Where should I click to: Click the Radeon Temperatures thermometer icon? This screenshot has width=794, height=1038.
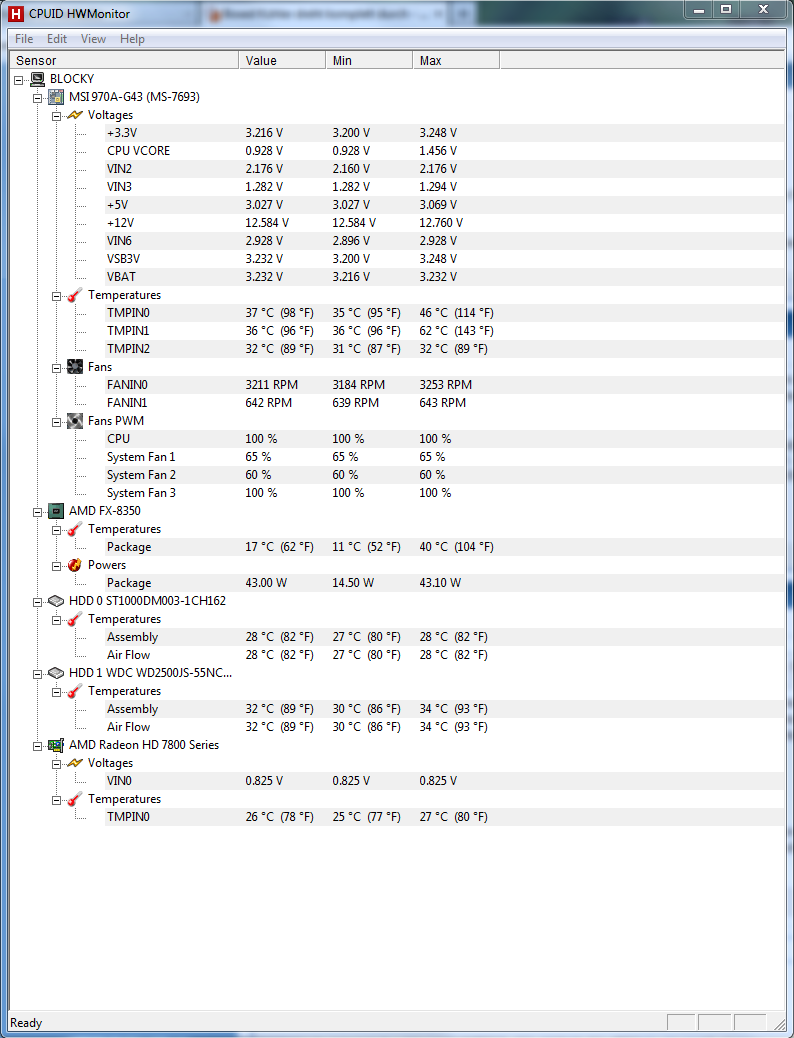75,799
